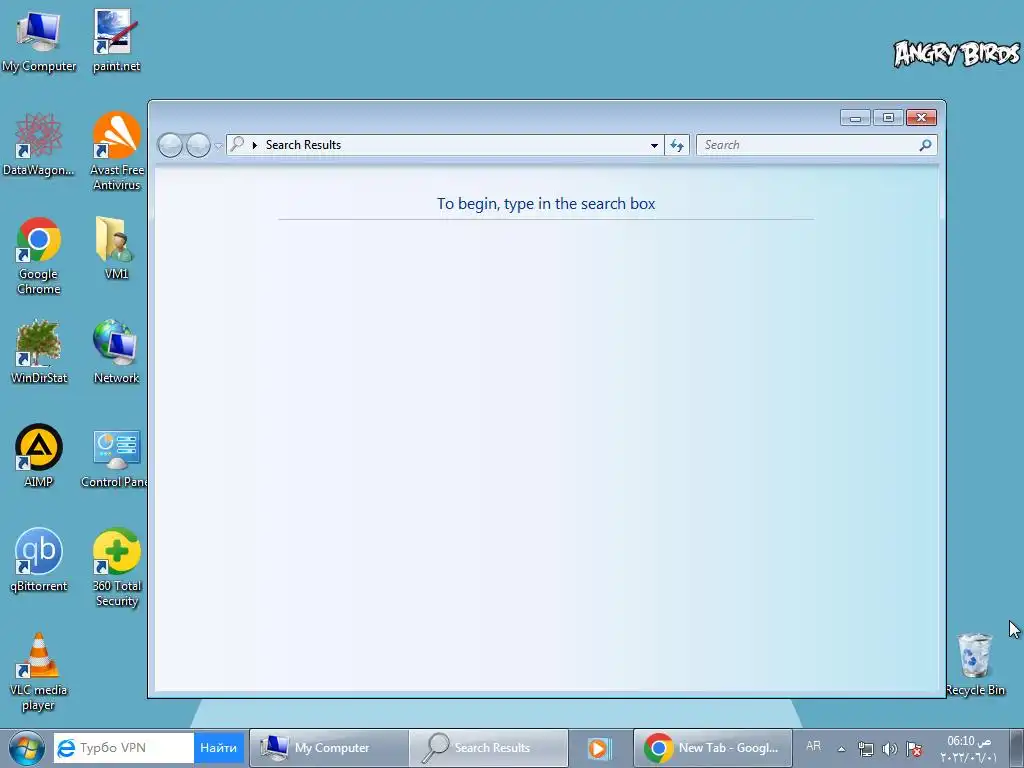This screenshot has width=1024, height=768.
Task: Click the Forward navigation button in Search Results
Action: coord(198,145)
